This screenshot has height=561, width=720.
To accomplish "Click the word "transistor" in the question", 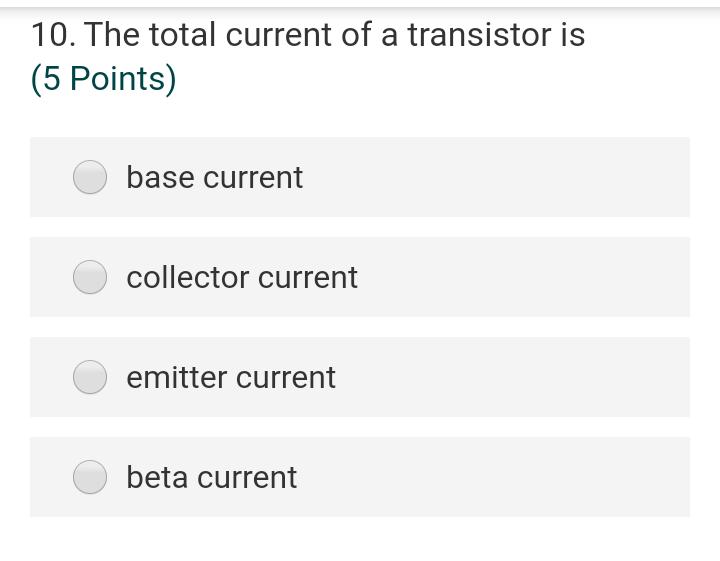I will 478,35.
